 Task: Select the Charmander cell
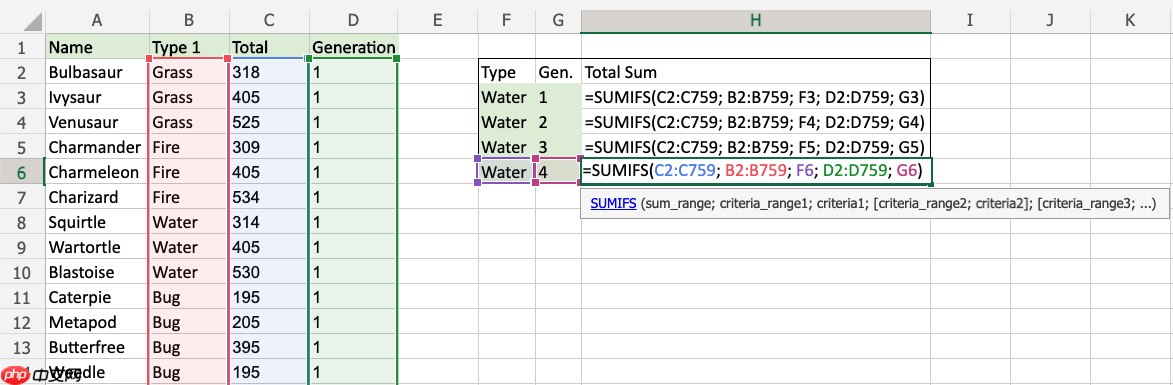pyautogui.click(x=97, y=147)
